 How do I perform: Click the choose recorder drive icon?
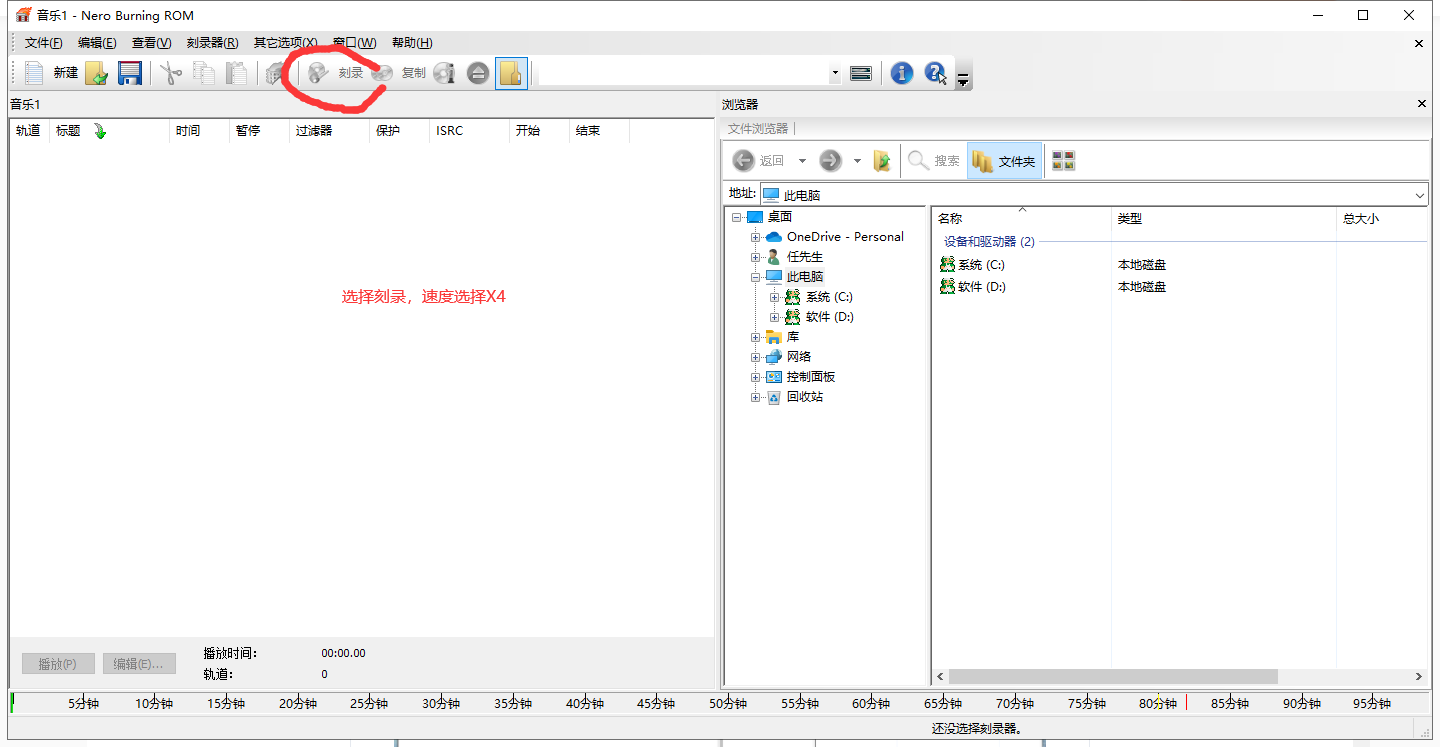861,73
